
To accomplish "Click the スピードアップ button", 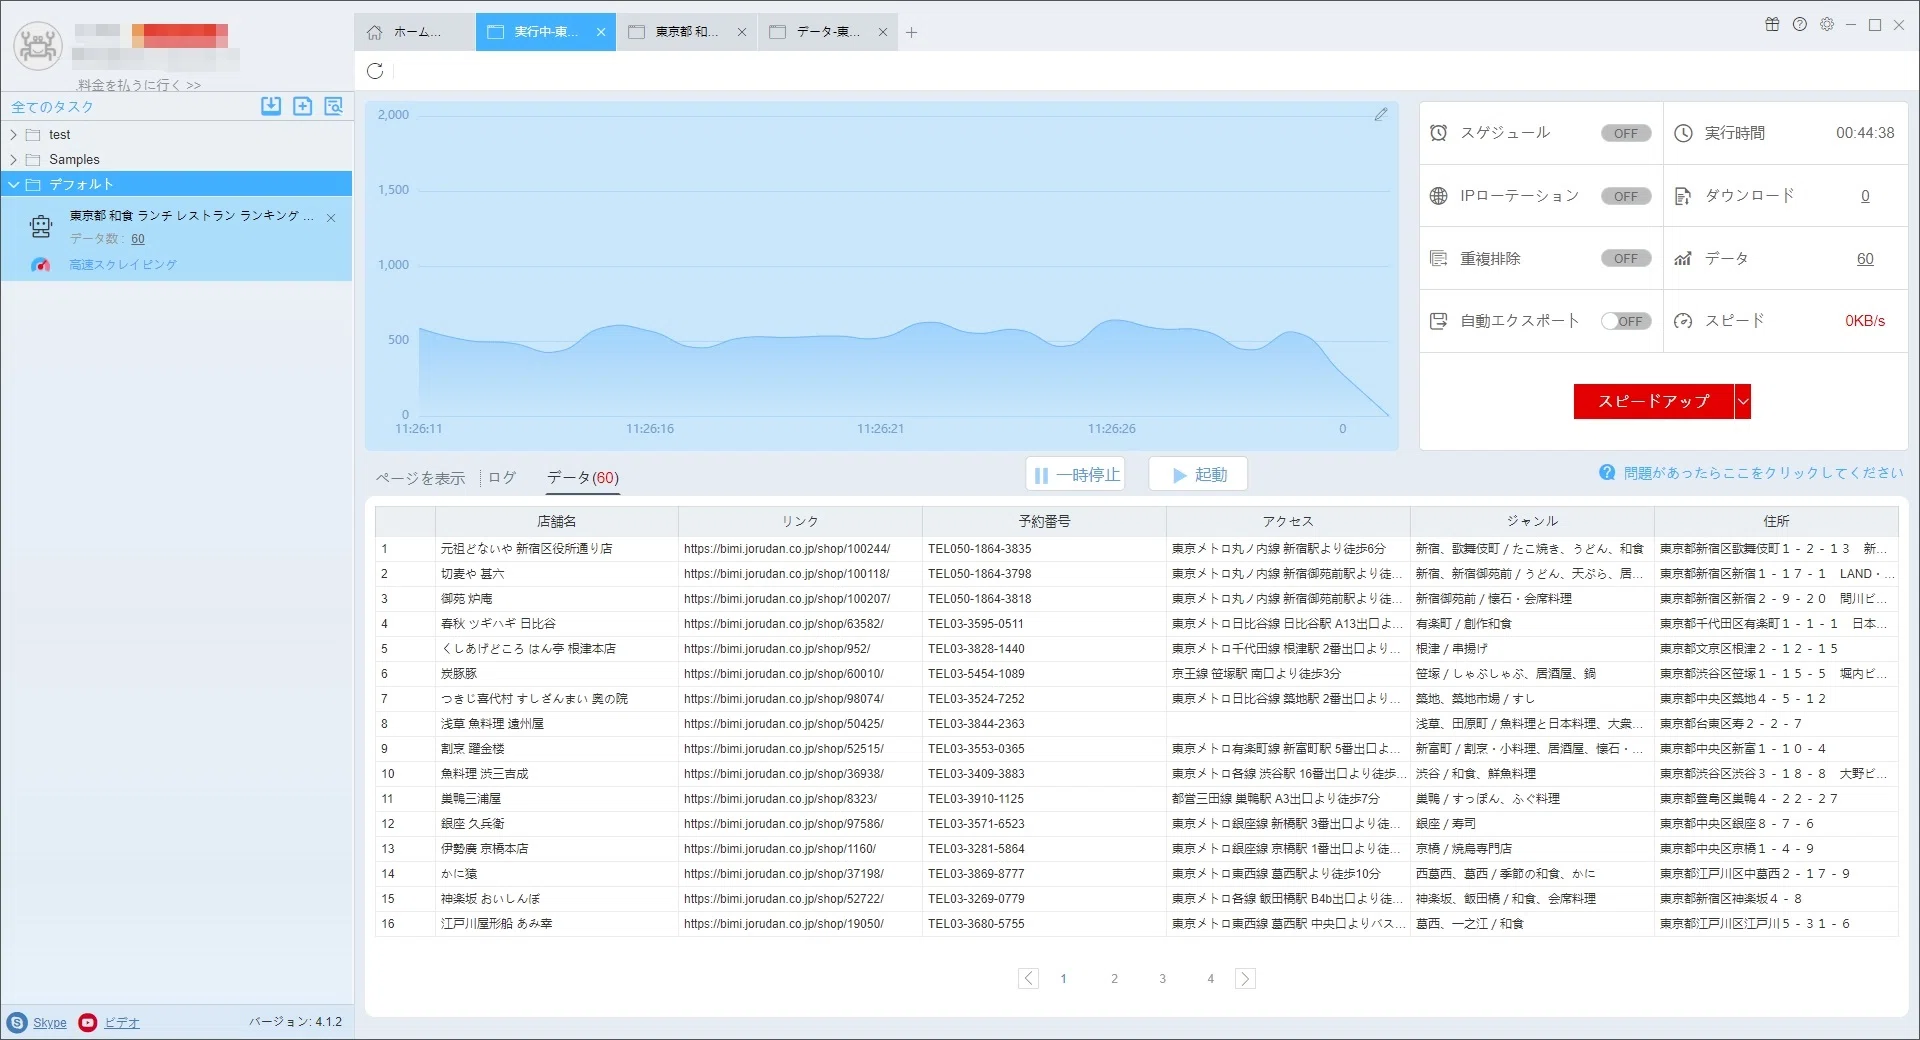I will [1654, 401].
